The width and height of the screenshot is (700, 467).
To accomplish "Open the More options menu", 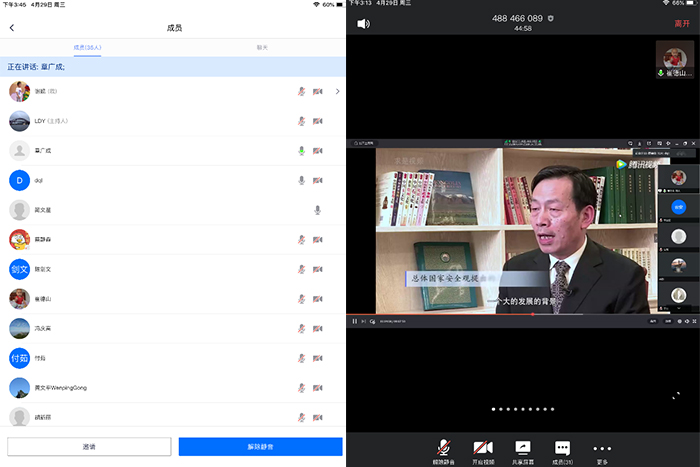I will (601, 451).
